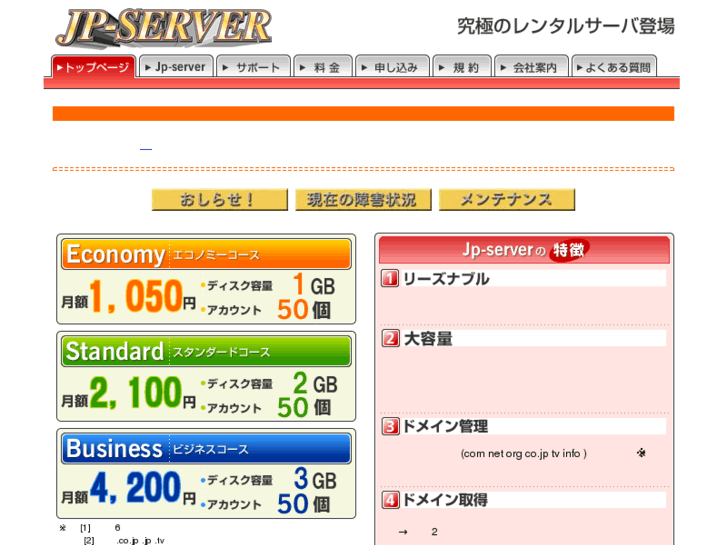Click the JP-SERVER logo
The image size is (727, 545).
click(163, 28)
